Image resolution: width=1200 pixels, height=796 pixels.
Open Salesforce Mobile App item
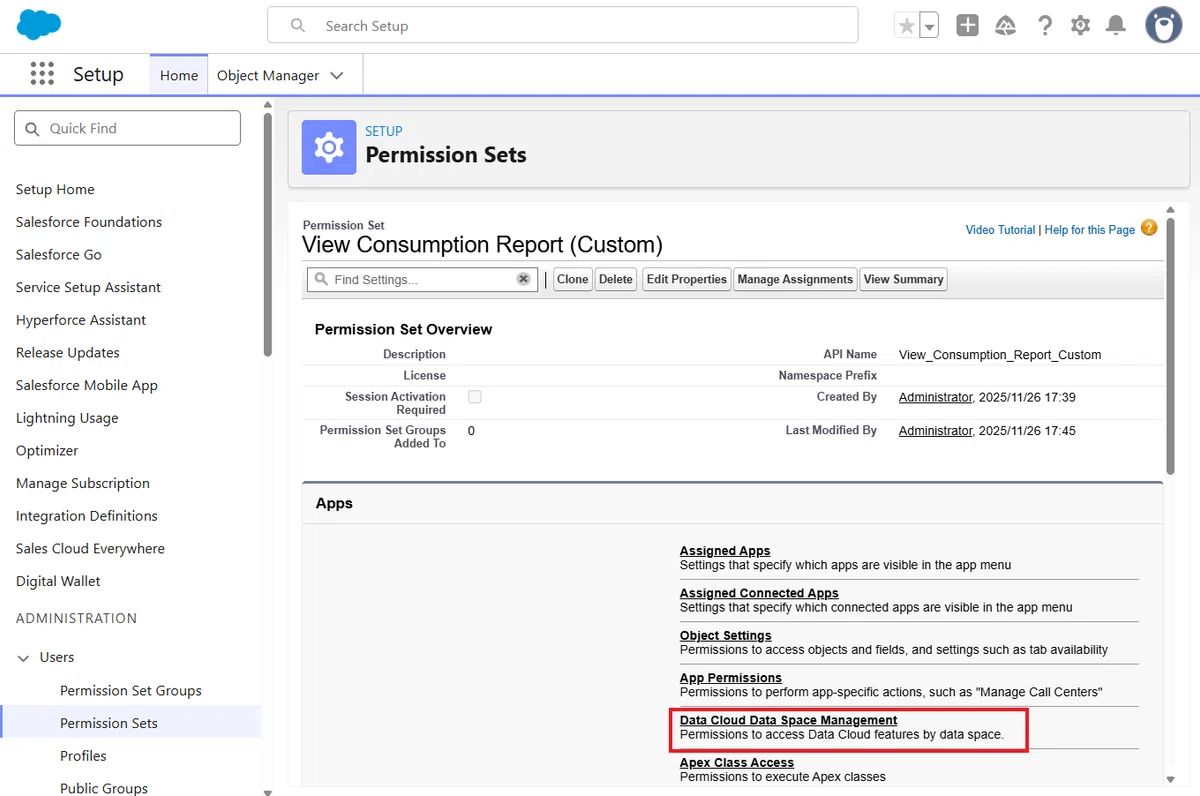[x=87, y=385]
